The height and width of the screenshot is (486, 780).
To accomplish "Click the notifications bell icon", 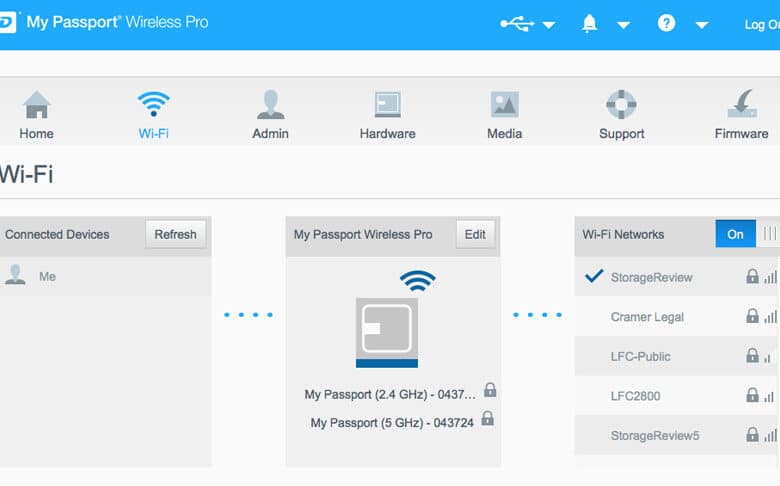I will (589, 23).
